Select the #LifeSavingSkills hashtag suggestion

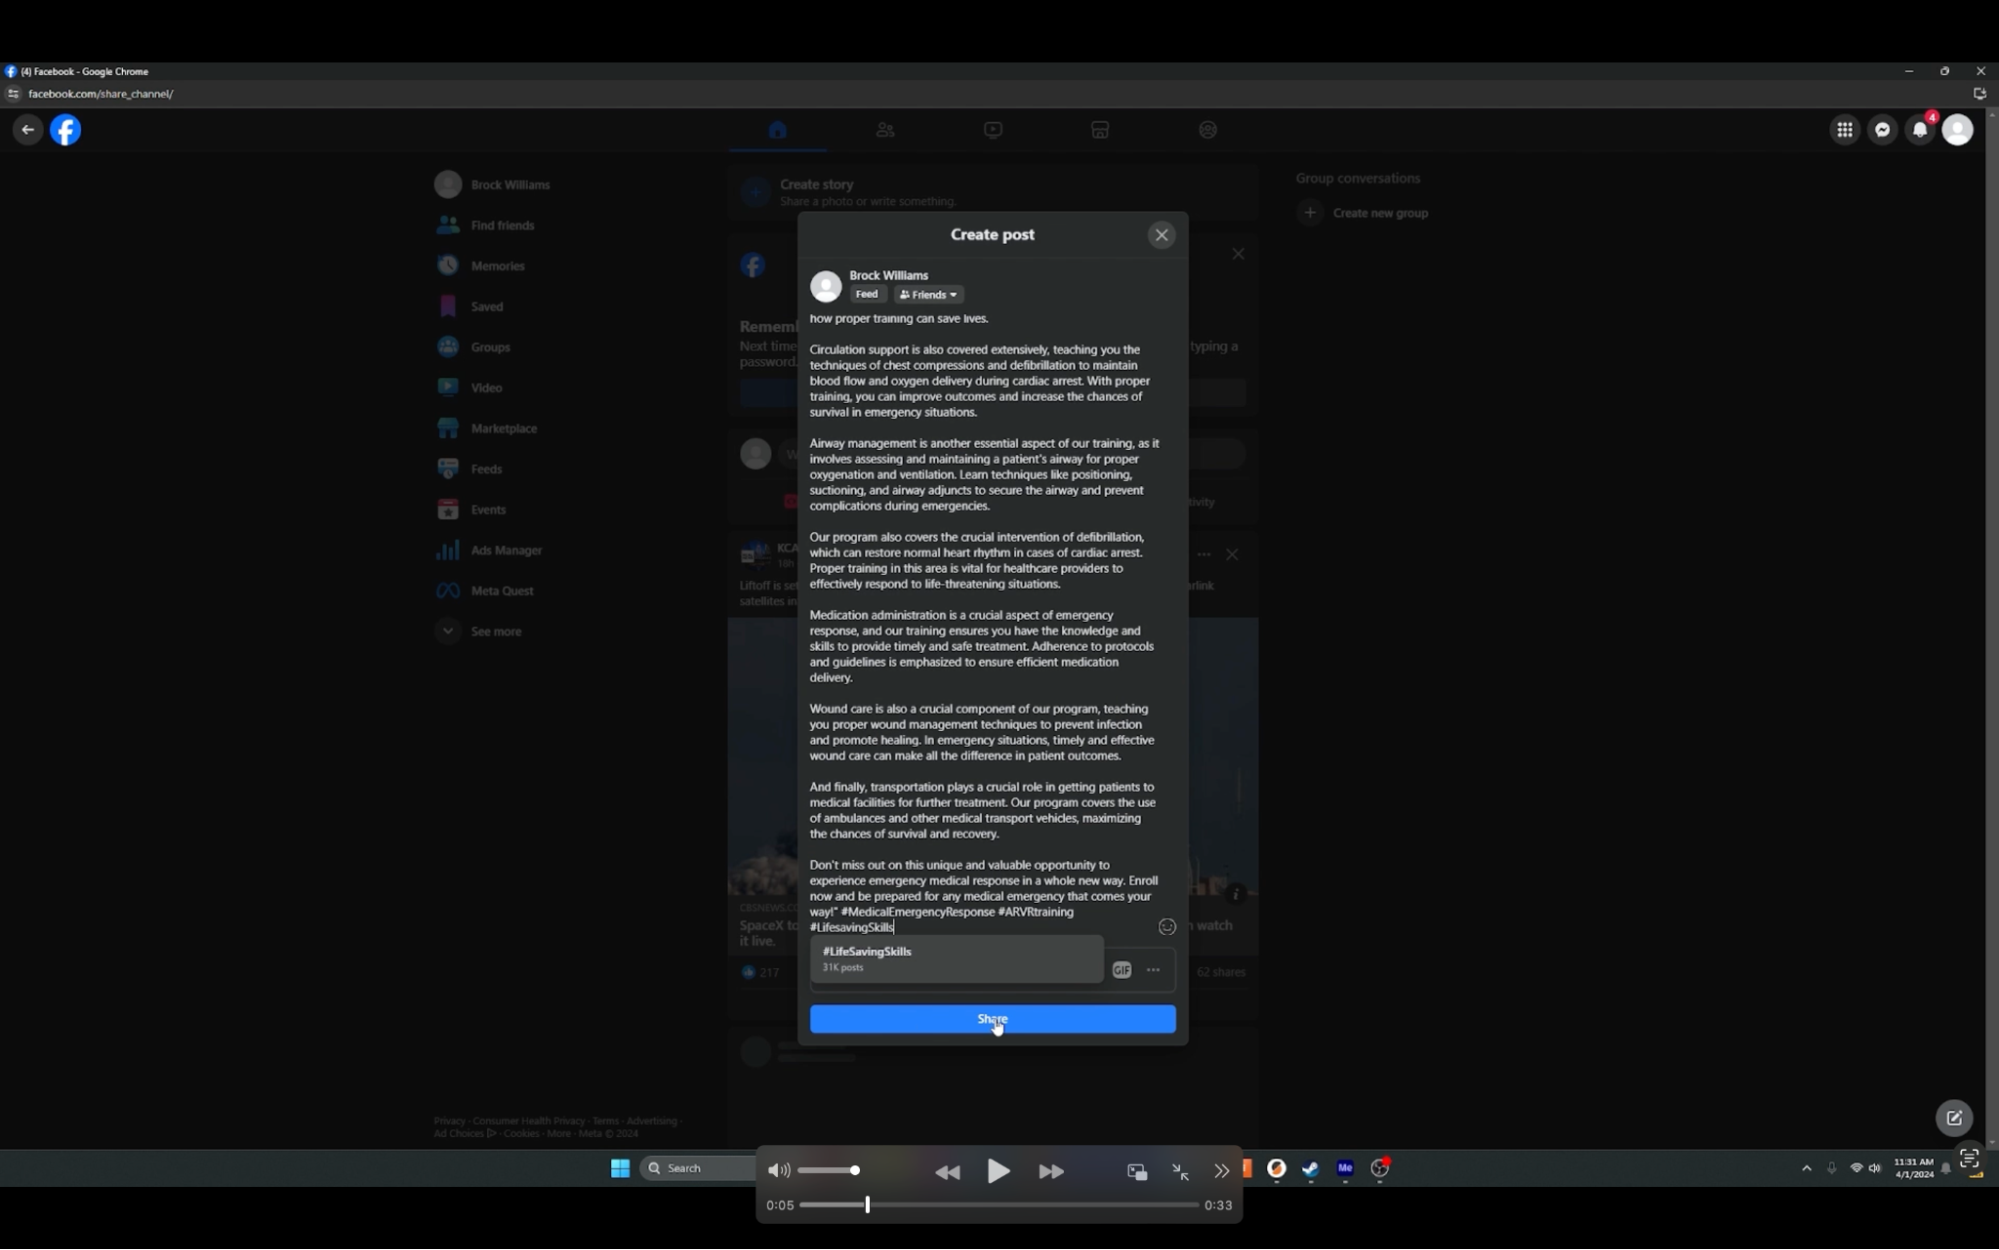coord(957,959)
